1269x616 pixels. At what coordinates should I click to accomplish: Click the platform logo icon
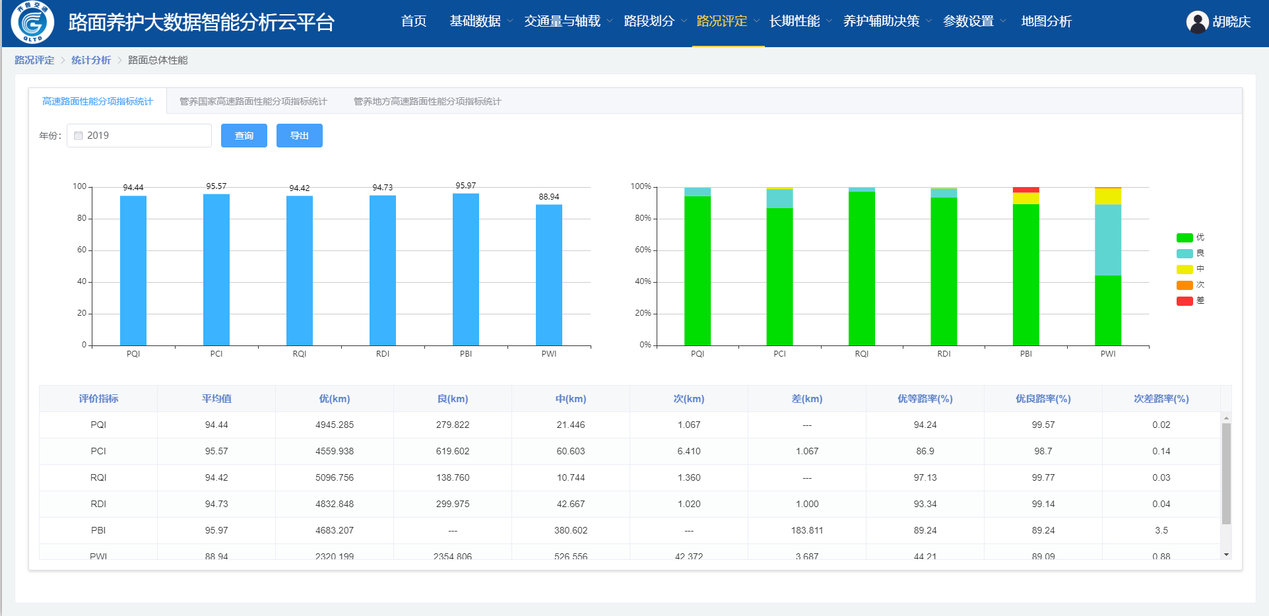(32, 22)
